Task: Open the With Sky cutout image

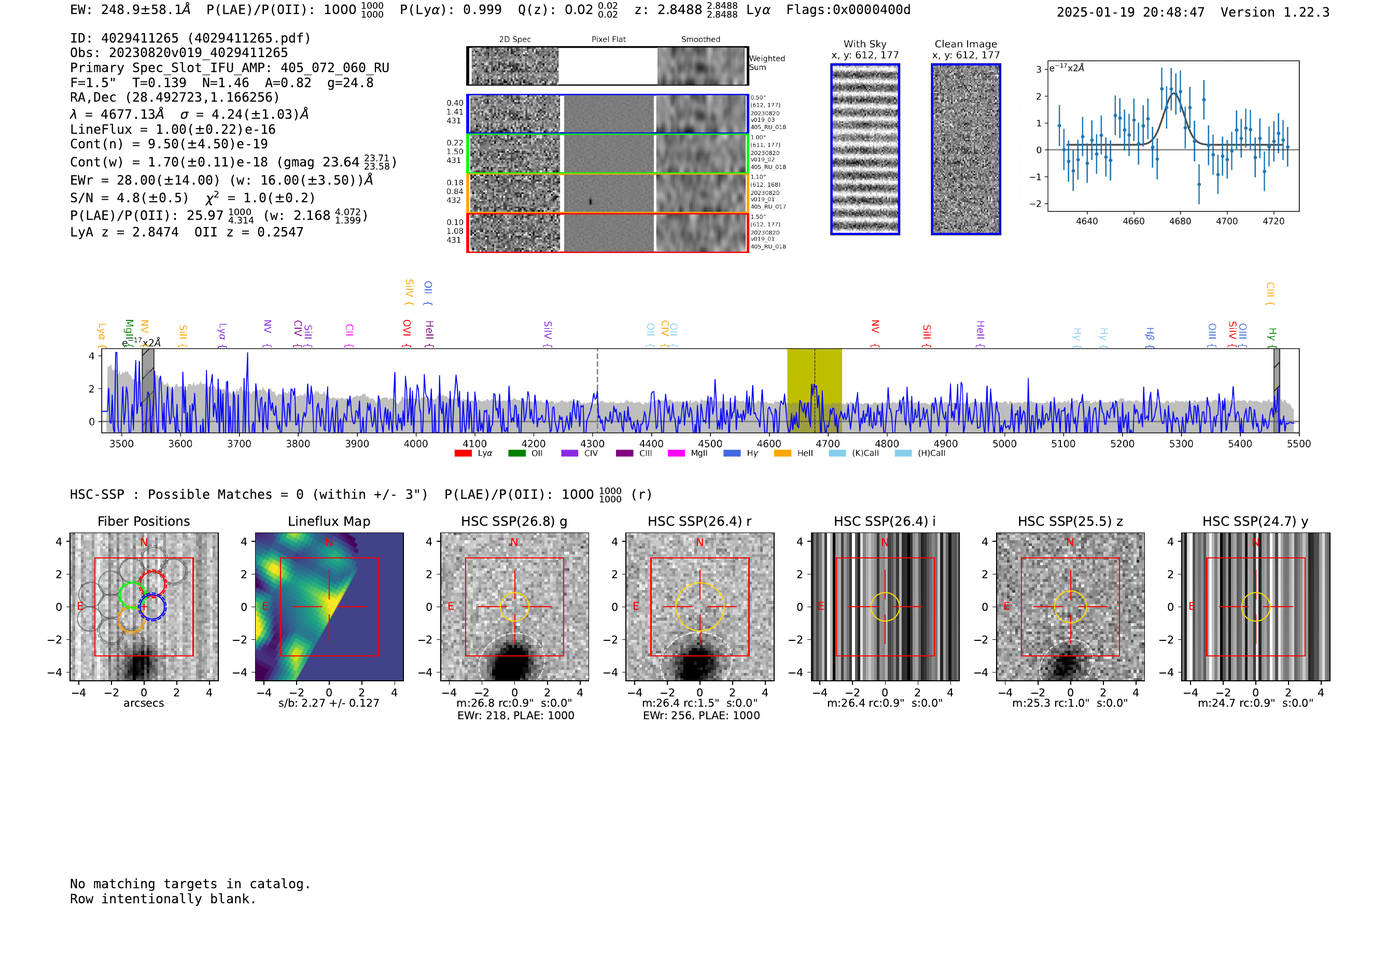Action: (x=865, y=149)
